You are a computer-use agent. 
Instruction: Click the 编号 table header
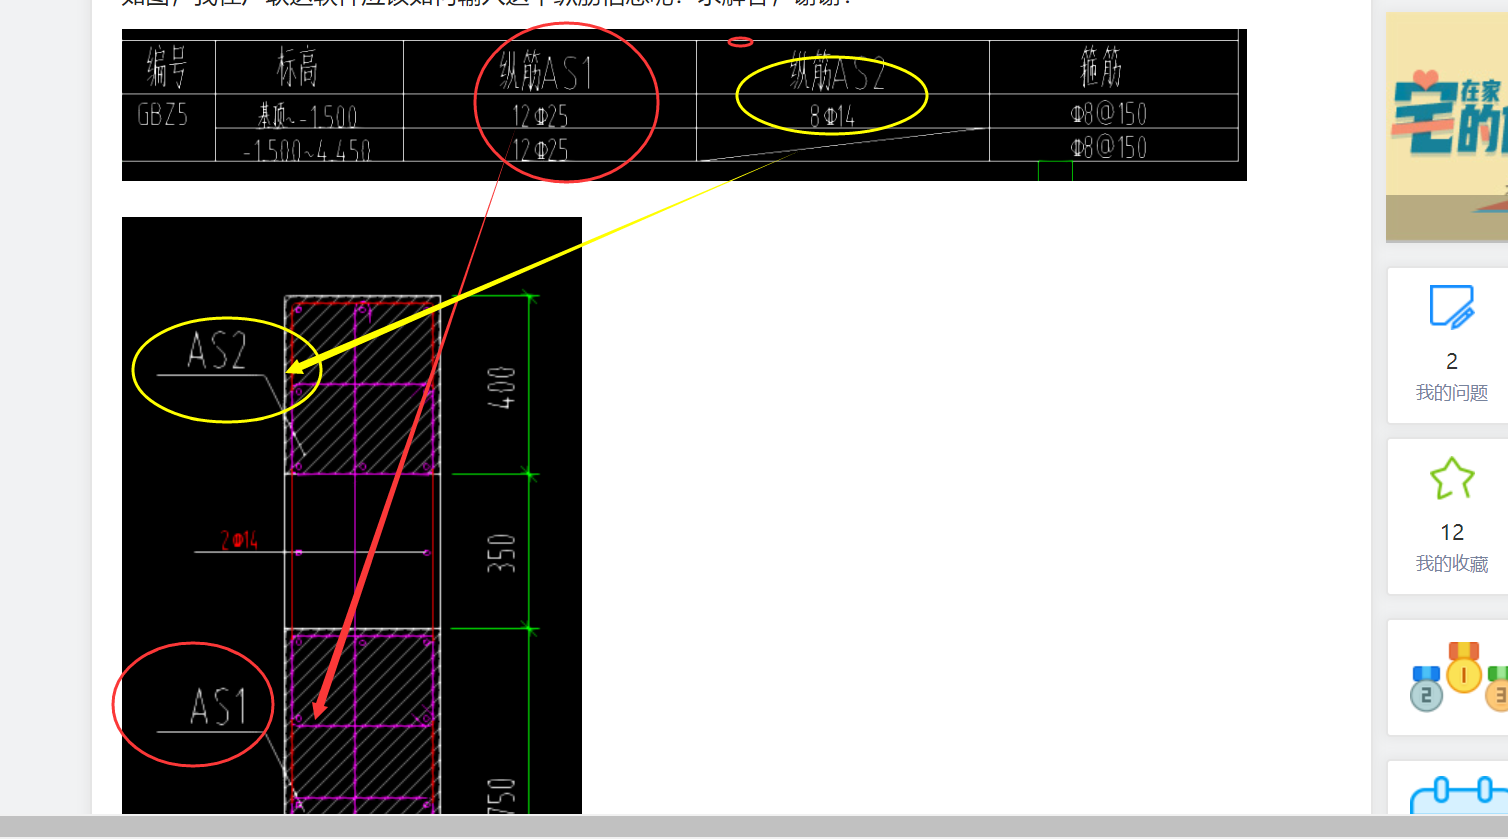(x=166, y=68)
